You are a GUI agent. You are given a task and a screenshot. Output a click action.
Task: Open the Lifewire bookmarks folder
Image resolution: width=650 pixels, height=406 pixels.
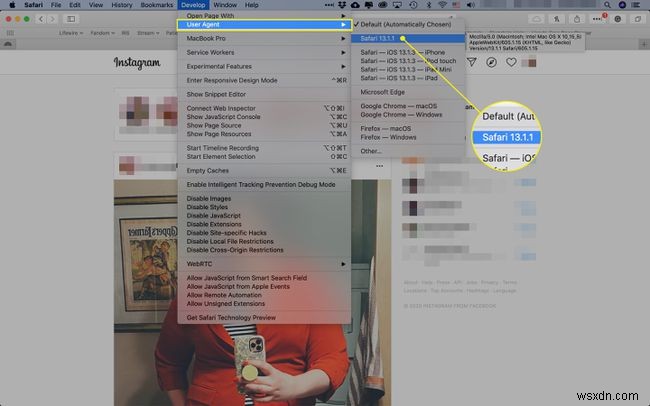pyautogui.click(x=70, y=33)
